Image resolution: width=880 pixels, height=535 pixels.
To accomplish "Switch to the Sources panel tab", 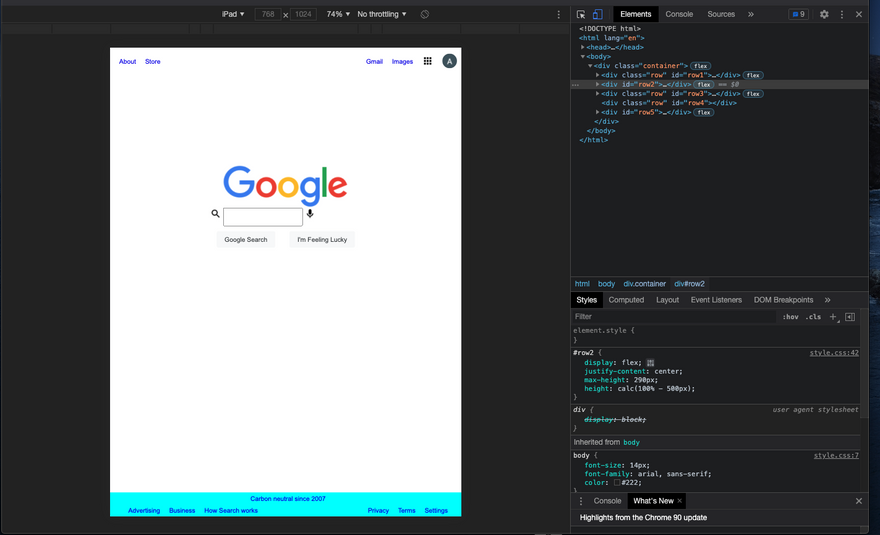I will point(721,15).
